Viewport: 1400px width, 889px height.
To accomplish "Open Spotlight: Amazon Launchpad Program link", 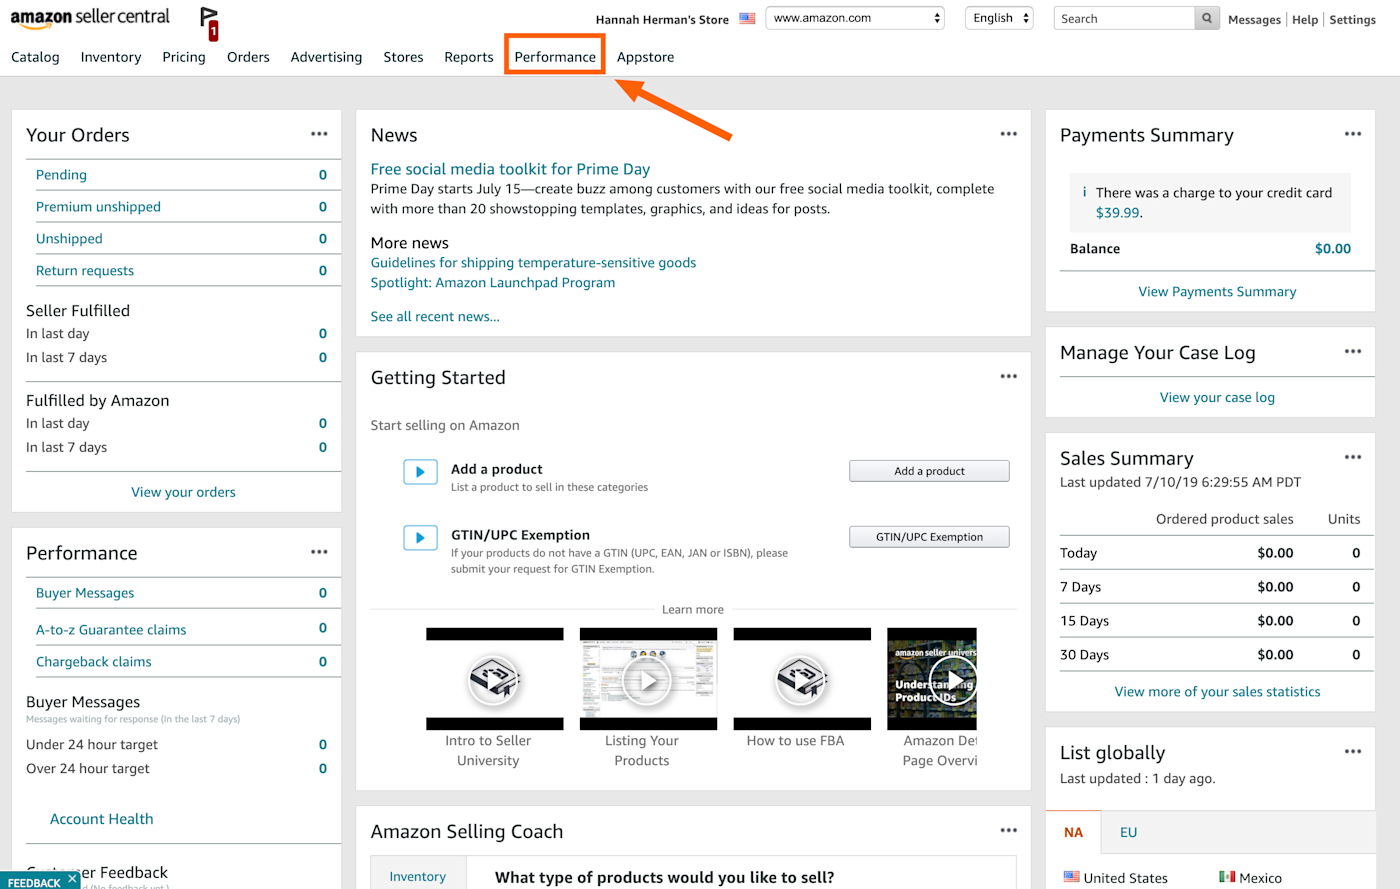I will (x=493, y=283).
